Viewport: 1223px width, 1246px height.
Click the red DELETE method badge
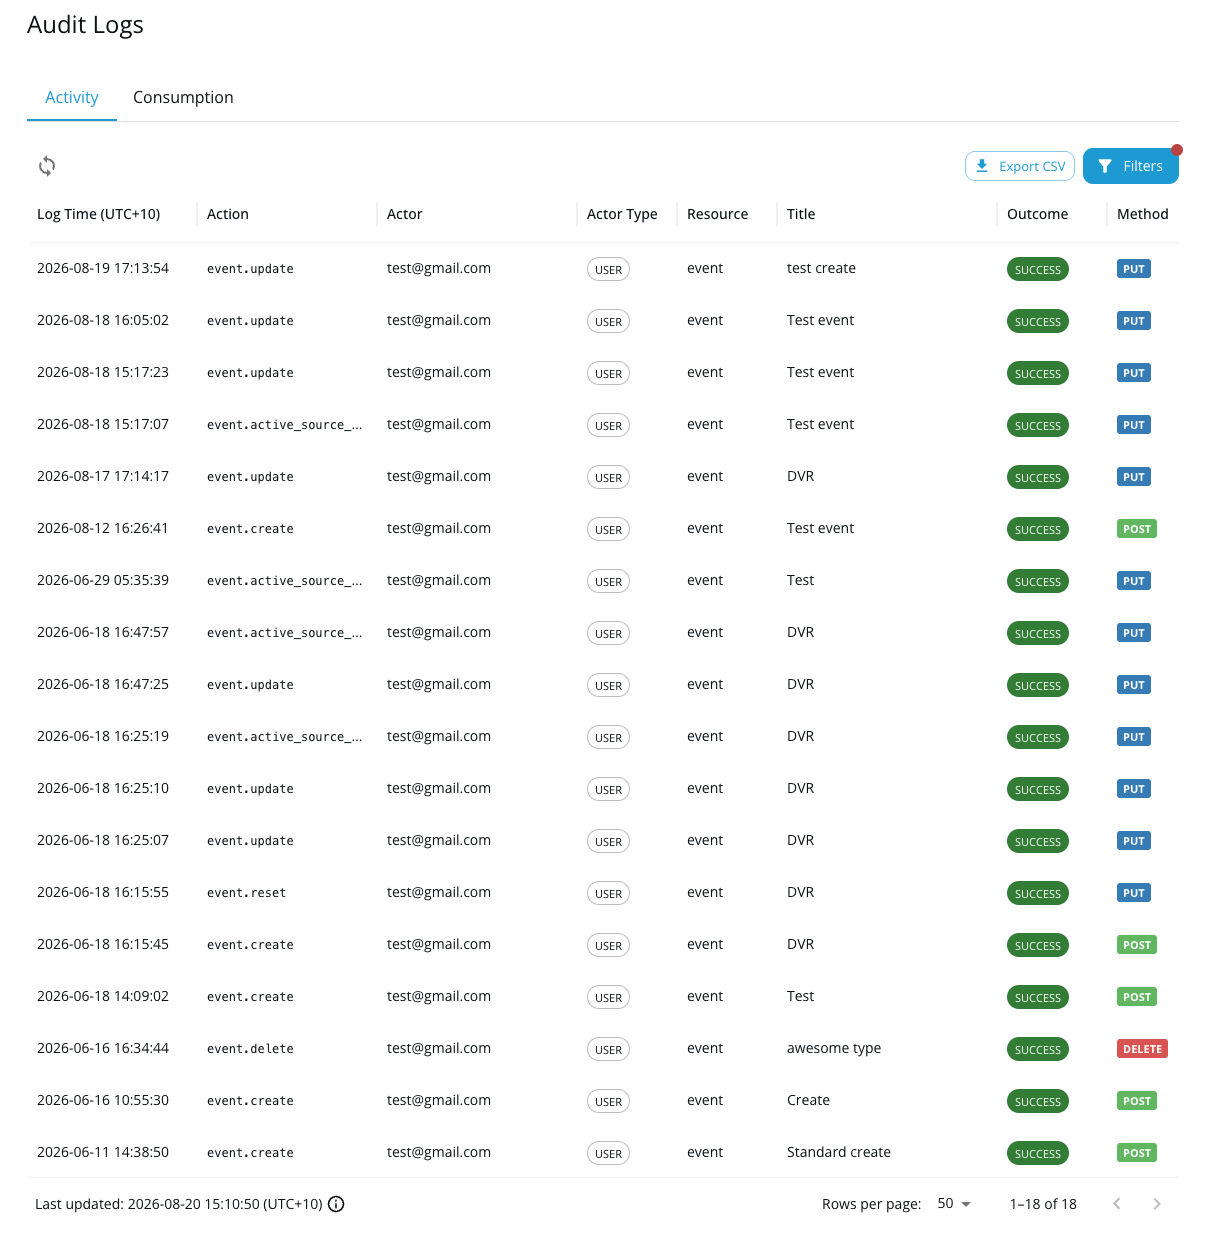coord(1142,1049)
